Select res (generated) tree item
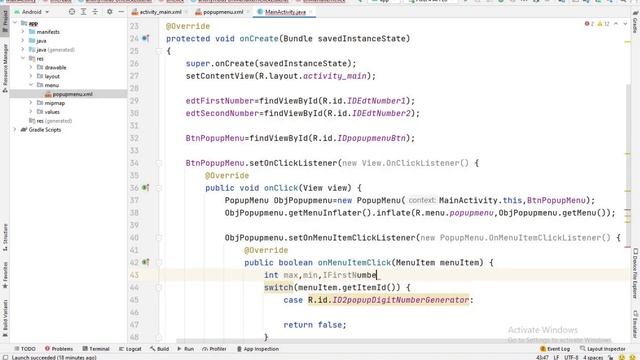This screenshot has width=640, height=360. 51,121
